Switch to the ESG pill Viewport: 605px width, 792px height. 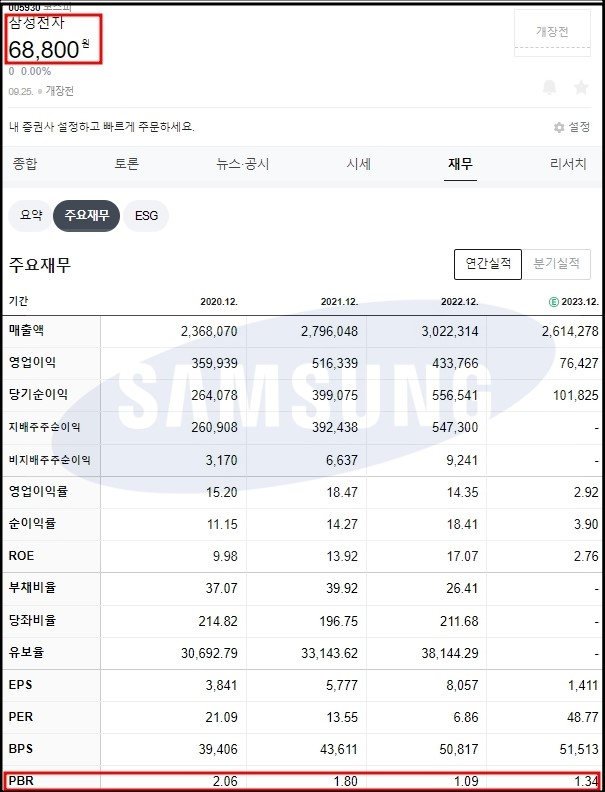click(x=146, y=216)
